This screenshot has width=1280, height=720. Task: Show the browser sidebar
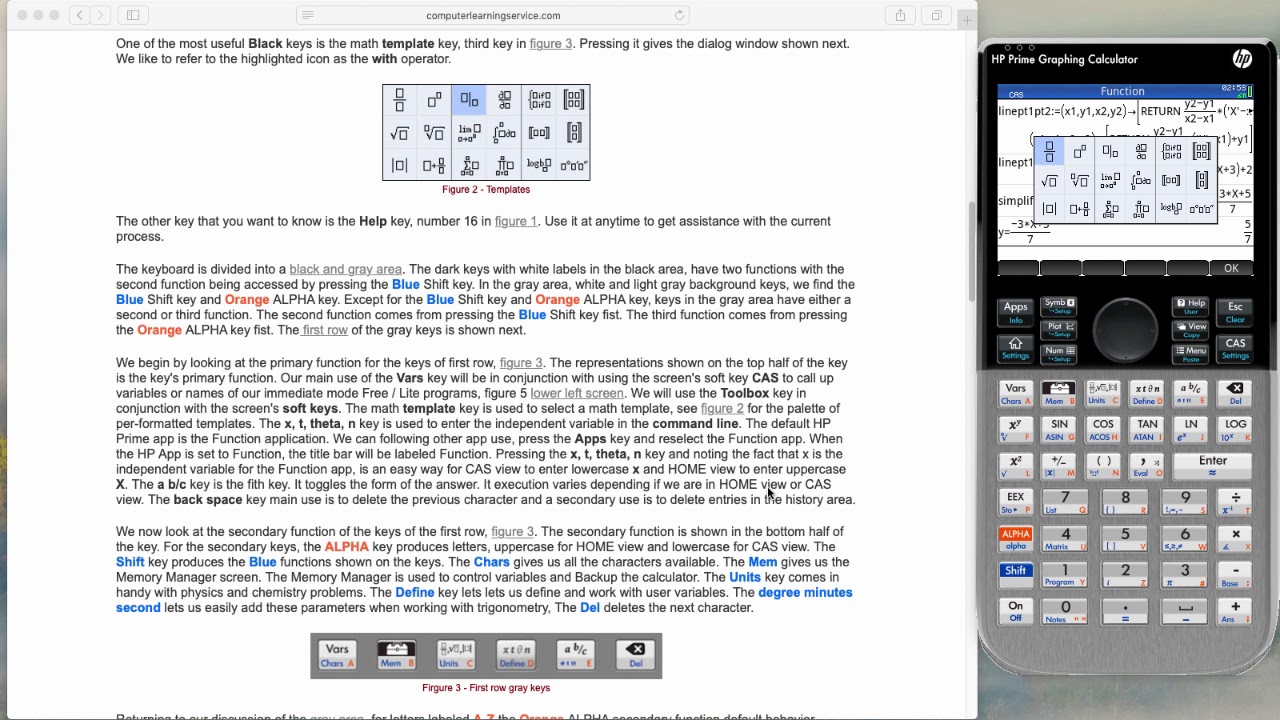pyautogui.click(x=133, y=15)
